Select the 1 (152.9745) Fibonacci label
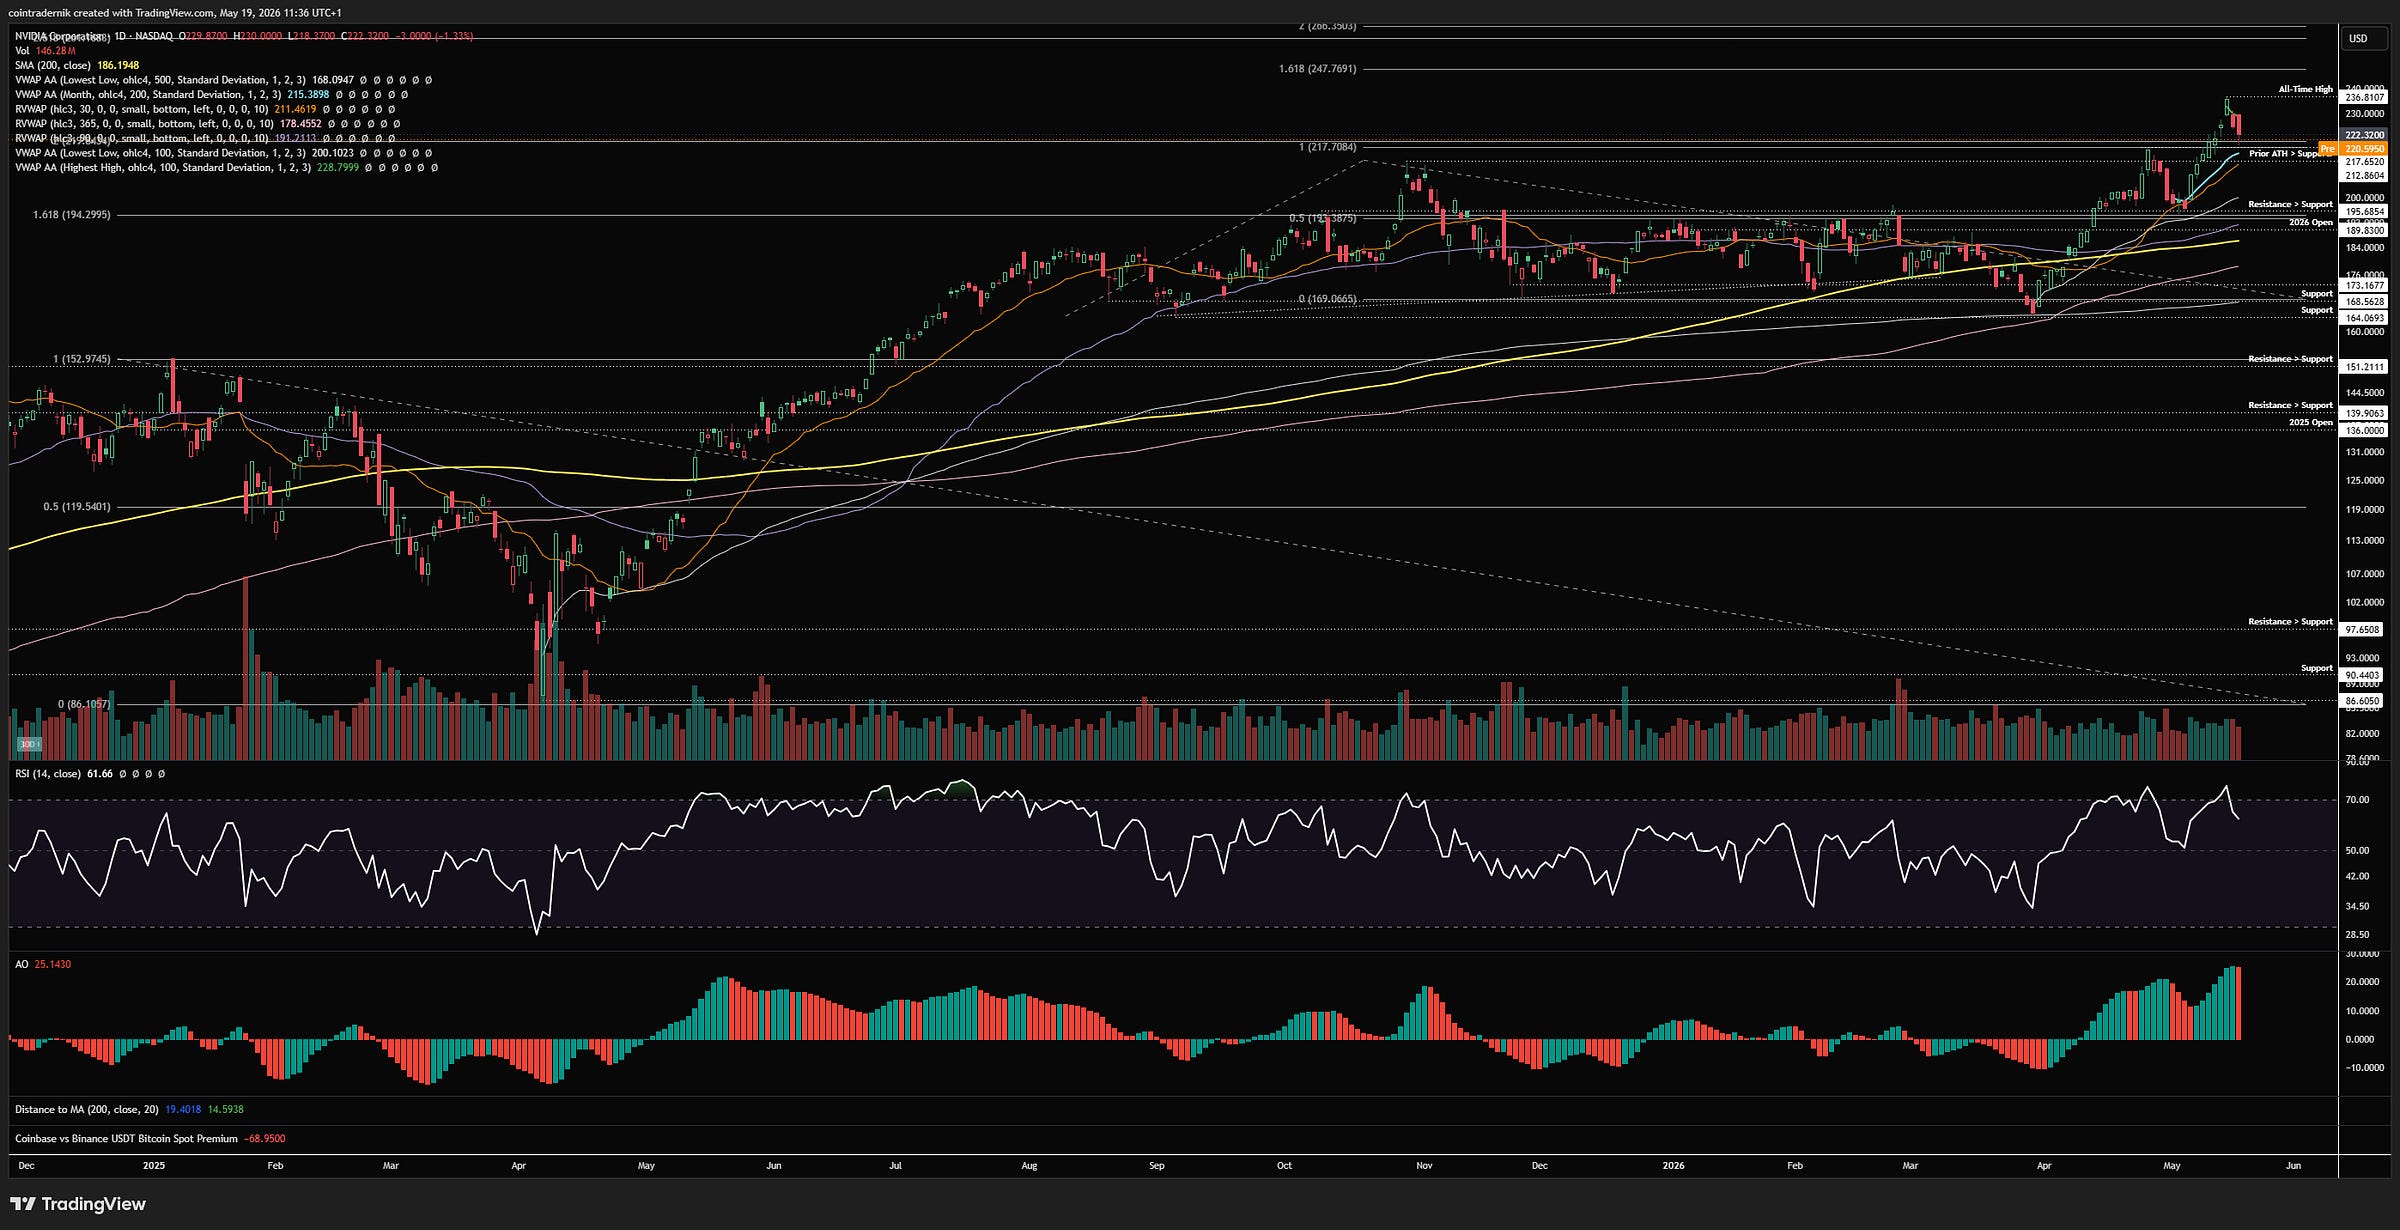This screenshot has width=2400, height=1230. click(82, 359)
